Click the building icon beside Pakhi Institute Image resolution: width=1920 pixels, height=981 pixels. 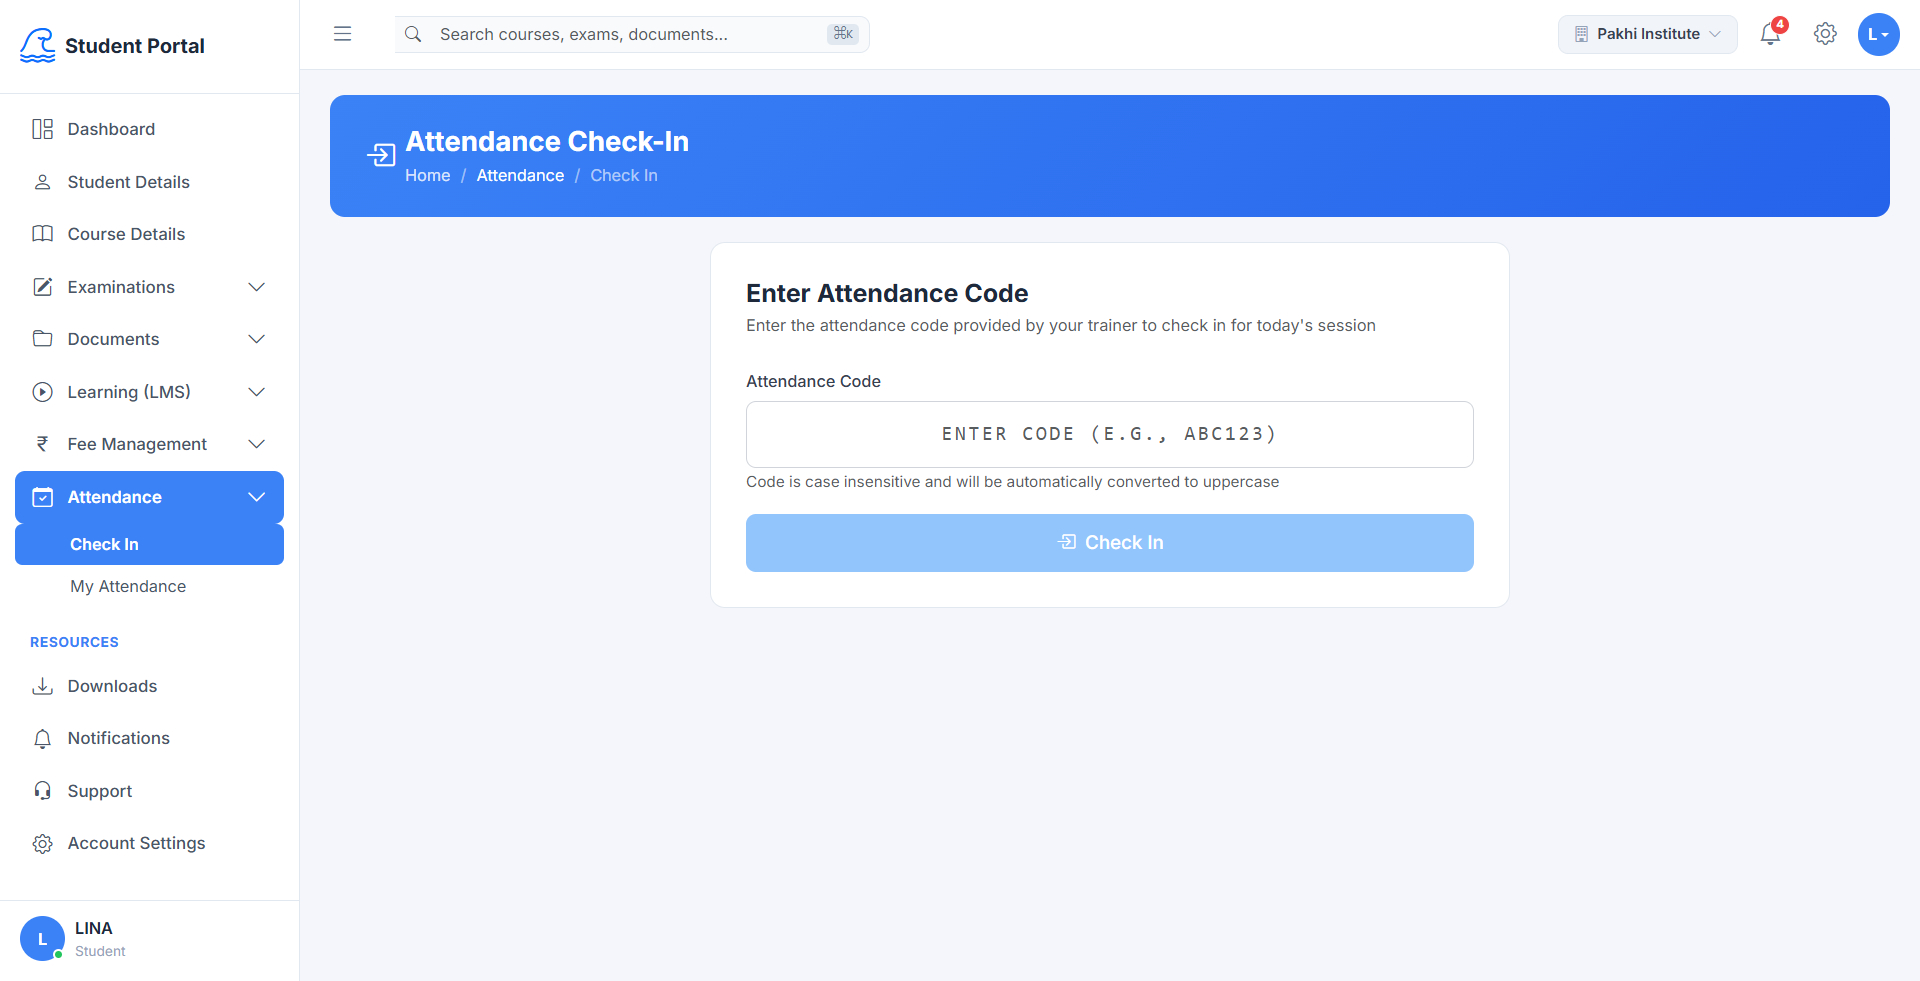click(1582, 34)
